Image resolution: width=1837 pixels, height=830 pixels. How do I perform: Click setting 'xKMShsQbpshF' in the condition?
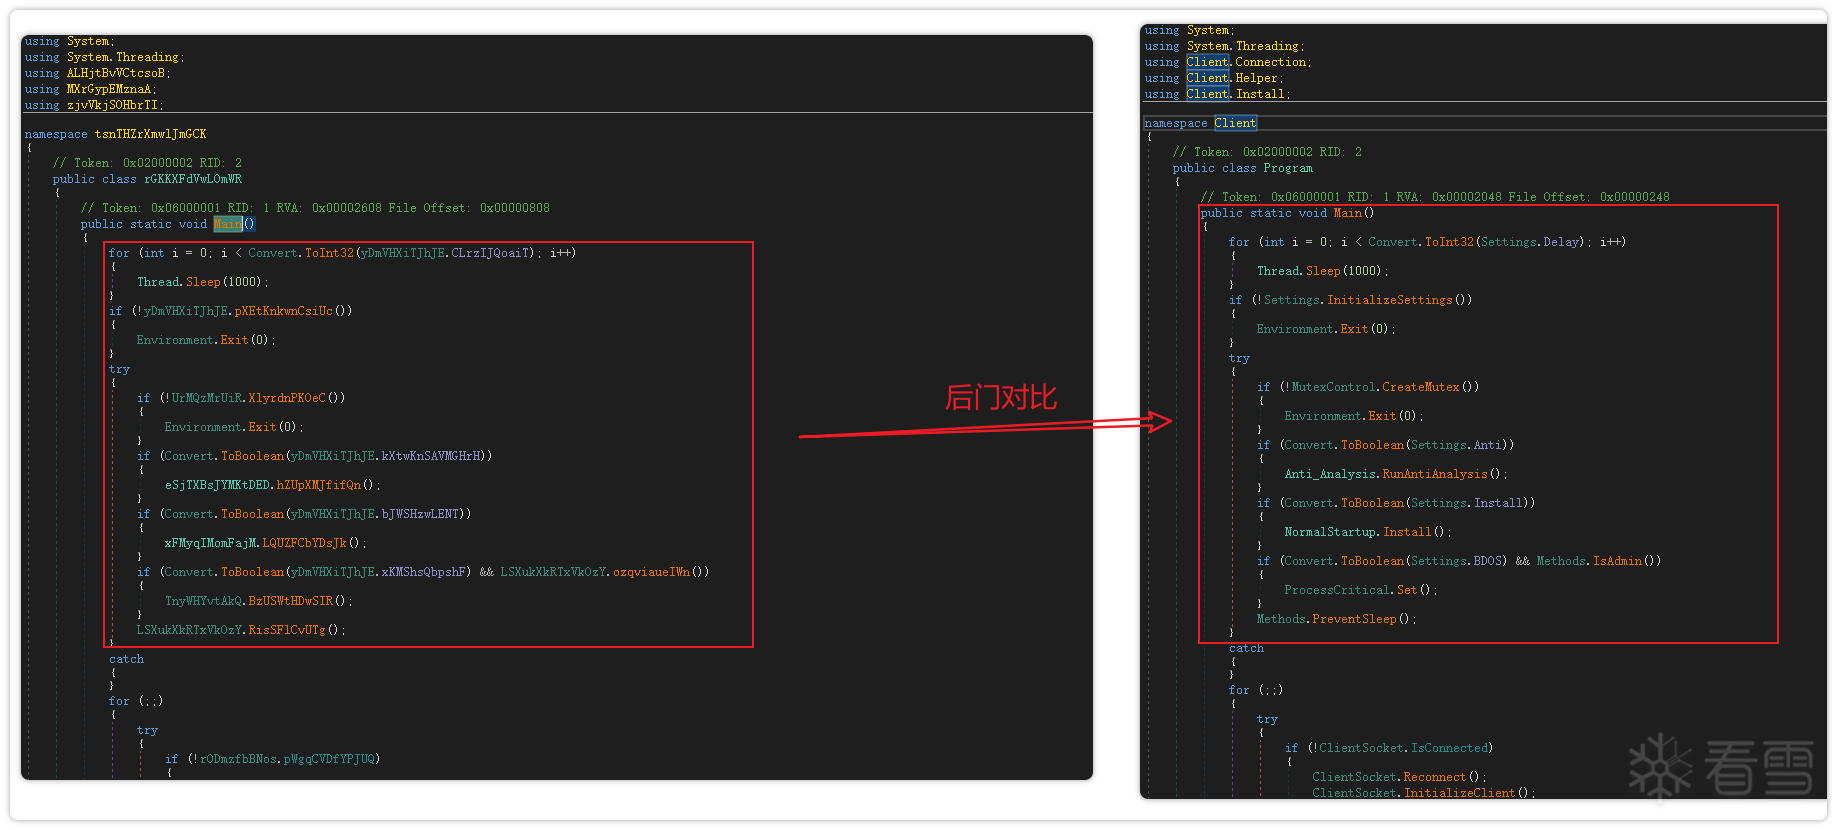pyautogui.click(x=425, y=572)
